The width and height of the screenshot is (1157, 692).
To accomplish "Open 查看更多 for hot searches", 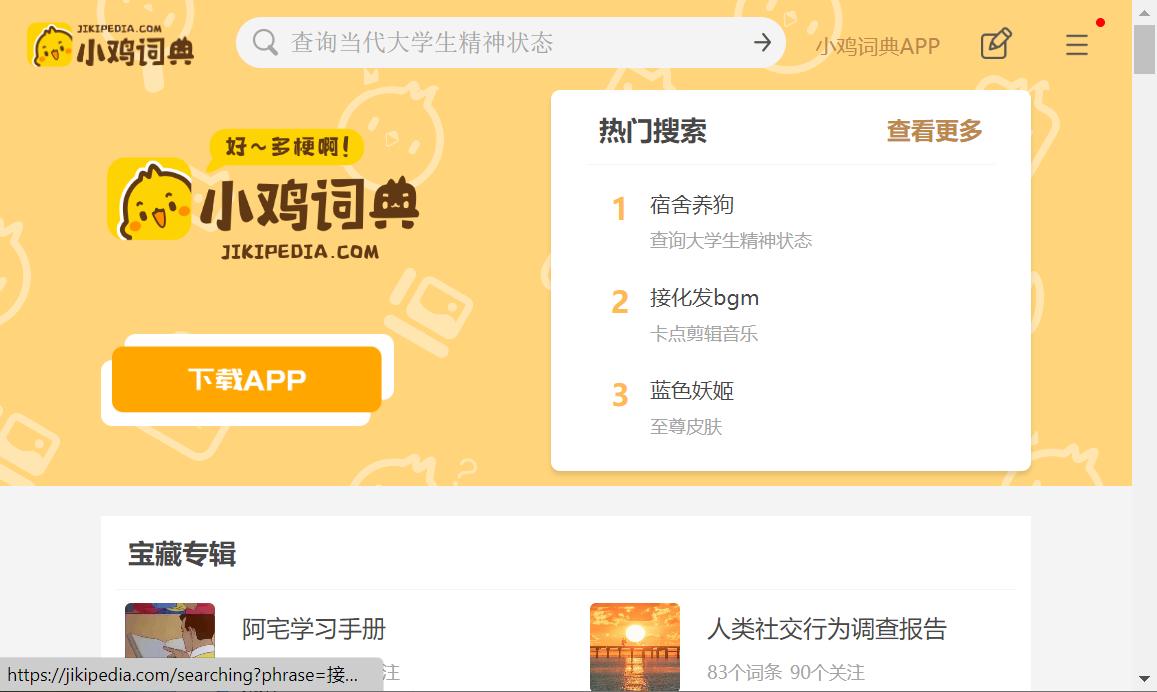I will (x=934, y=131).
